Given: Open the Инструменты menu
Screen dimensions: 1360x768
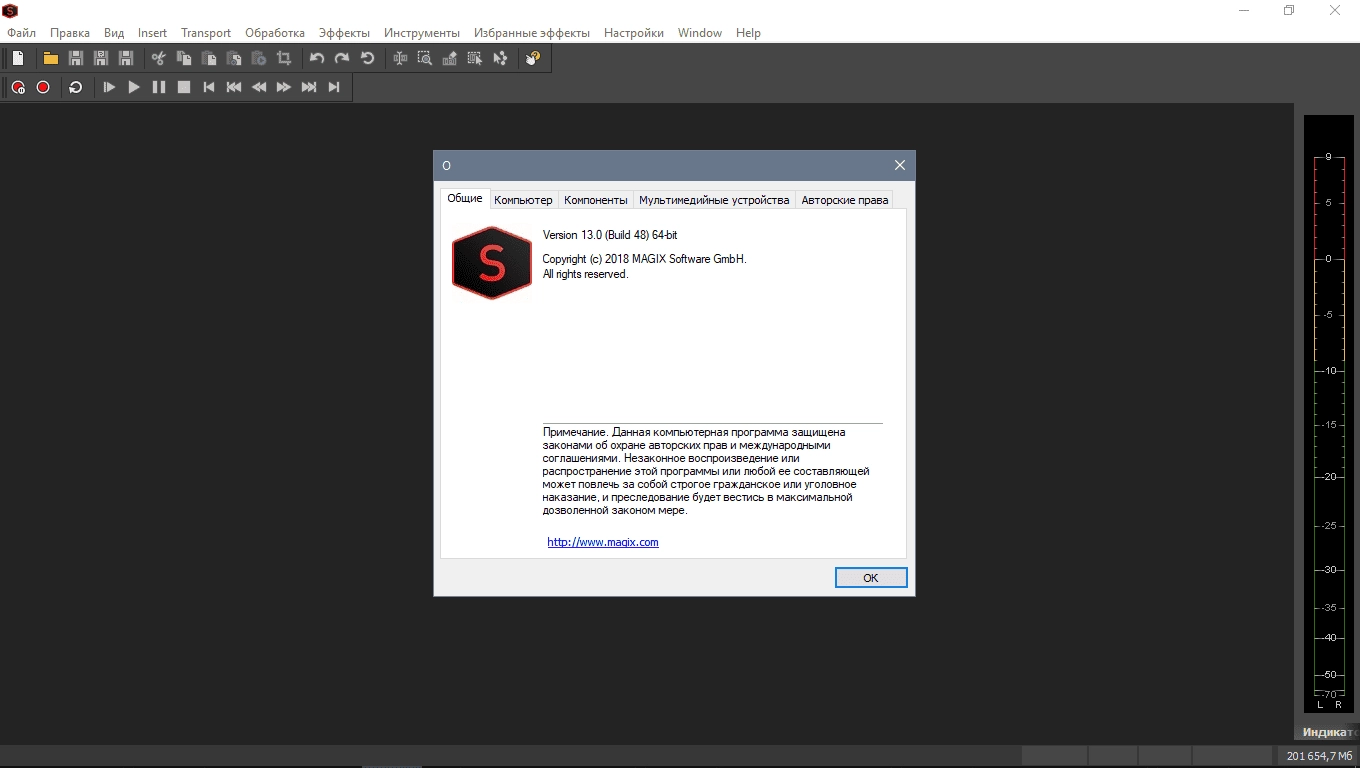Looking at the screenshot, I should click(x=422, y=33).
